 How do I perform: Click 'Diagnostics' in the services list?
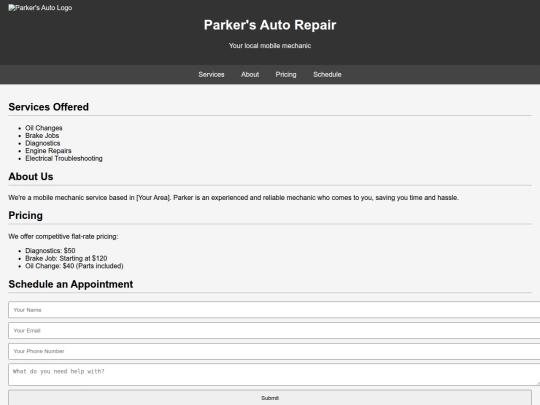point(43,143)
